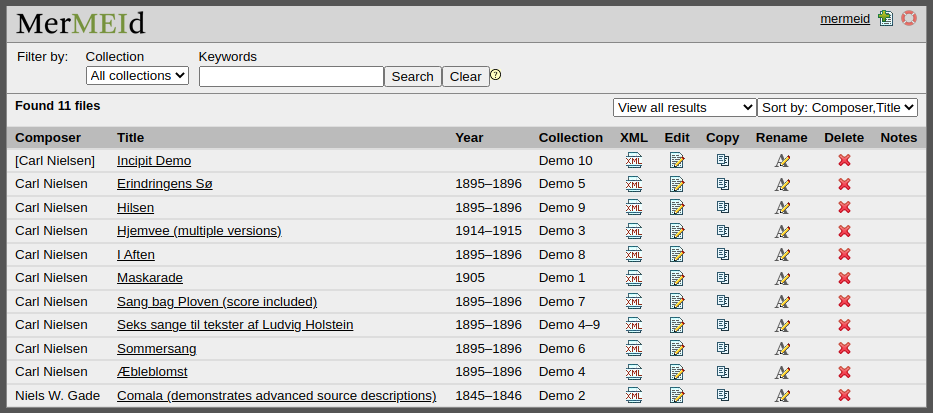933x413 pixels.
Task: Expand the View all results dropdown
Action: [x=684, y=107]
